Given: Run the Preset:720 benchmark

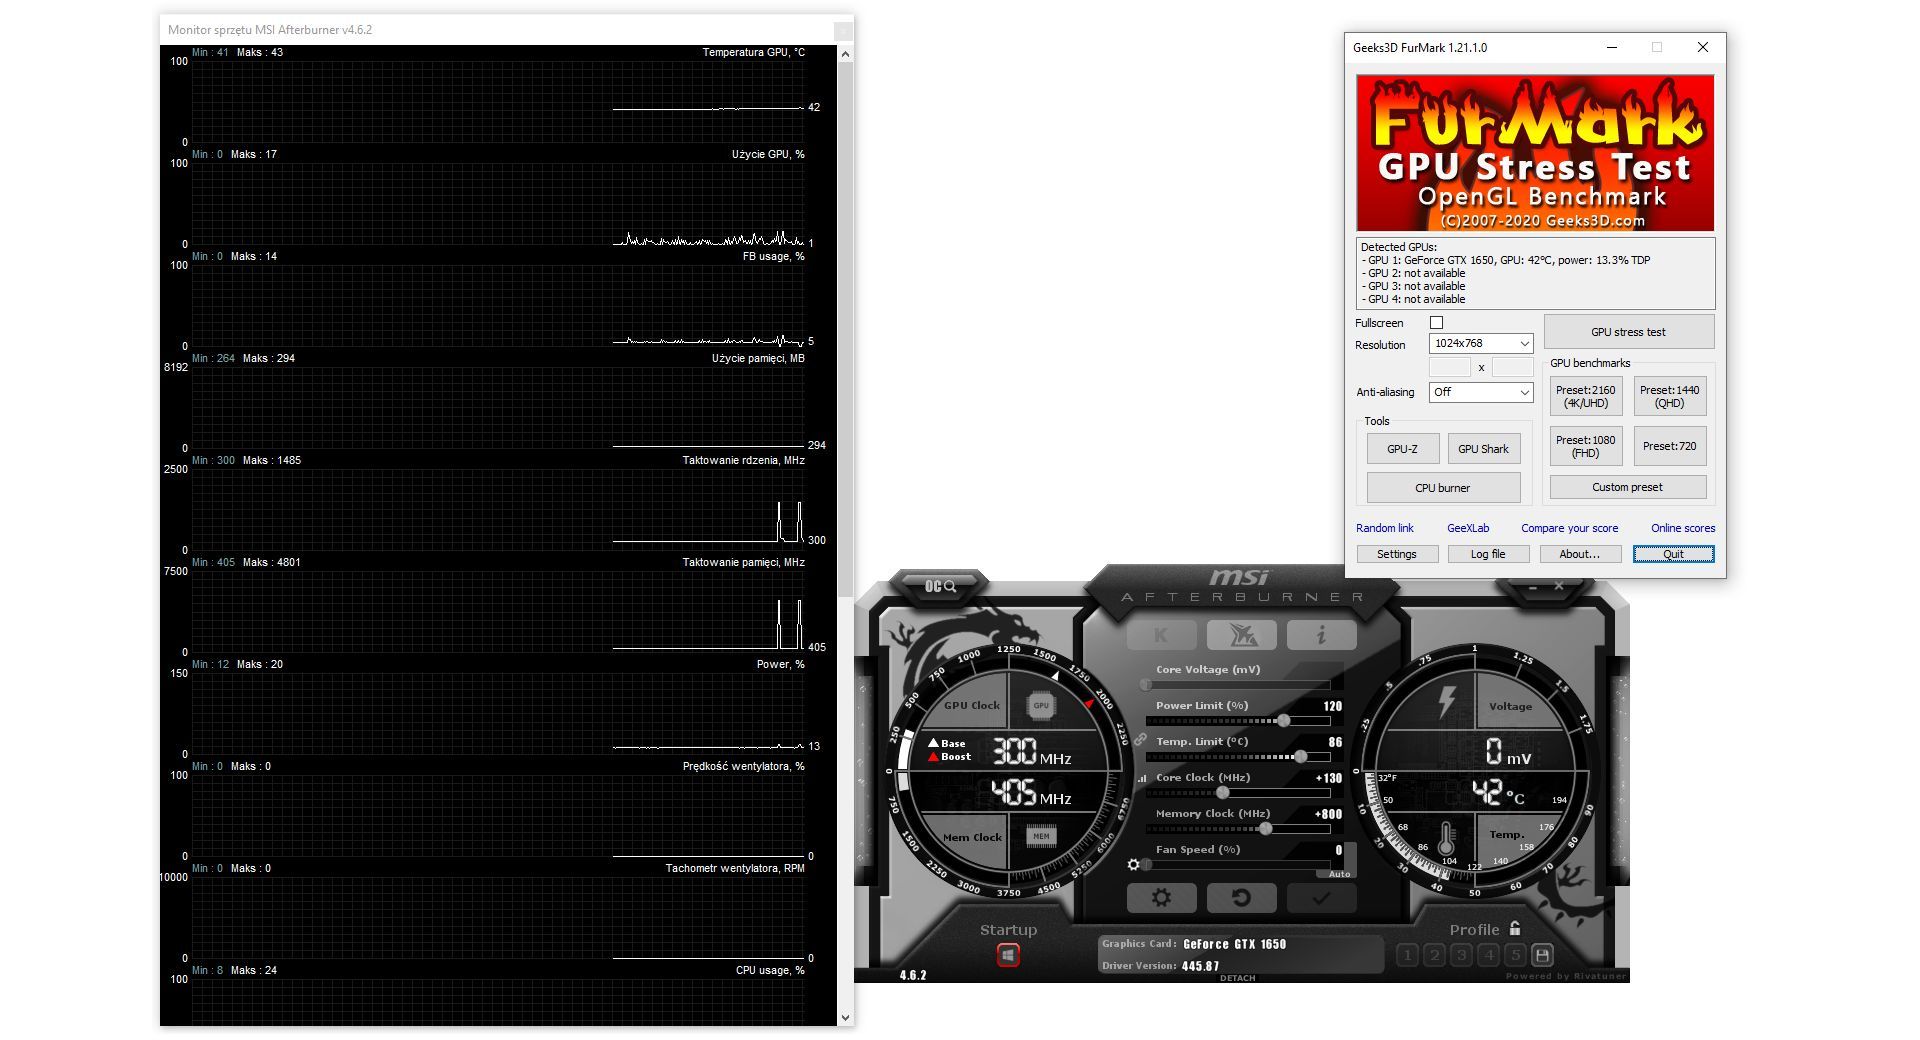Looking at the screenshot, I should tap(1669, 446).
